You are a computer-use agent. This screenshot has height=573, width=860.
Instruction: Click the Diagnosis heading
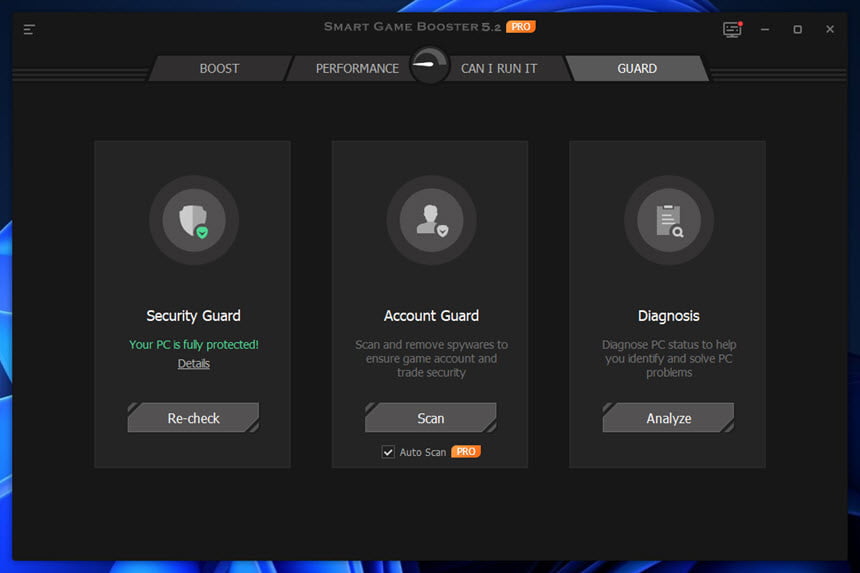point(669,316)
